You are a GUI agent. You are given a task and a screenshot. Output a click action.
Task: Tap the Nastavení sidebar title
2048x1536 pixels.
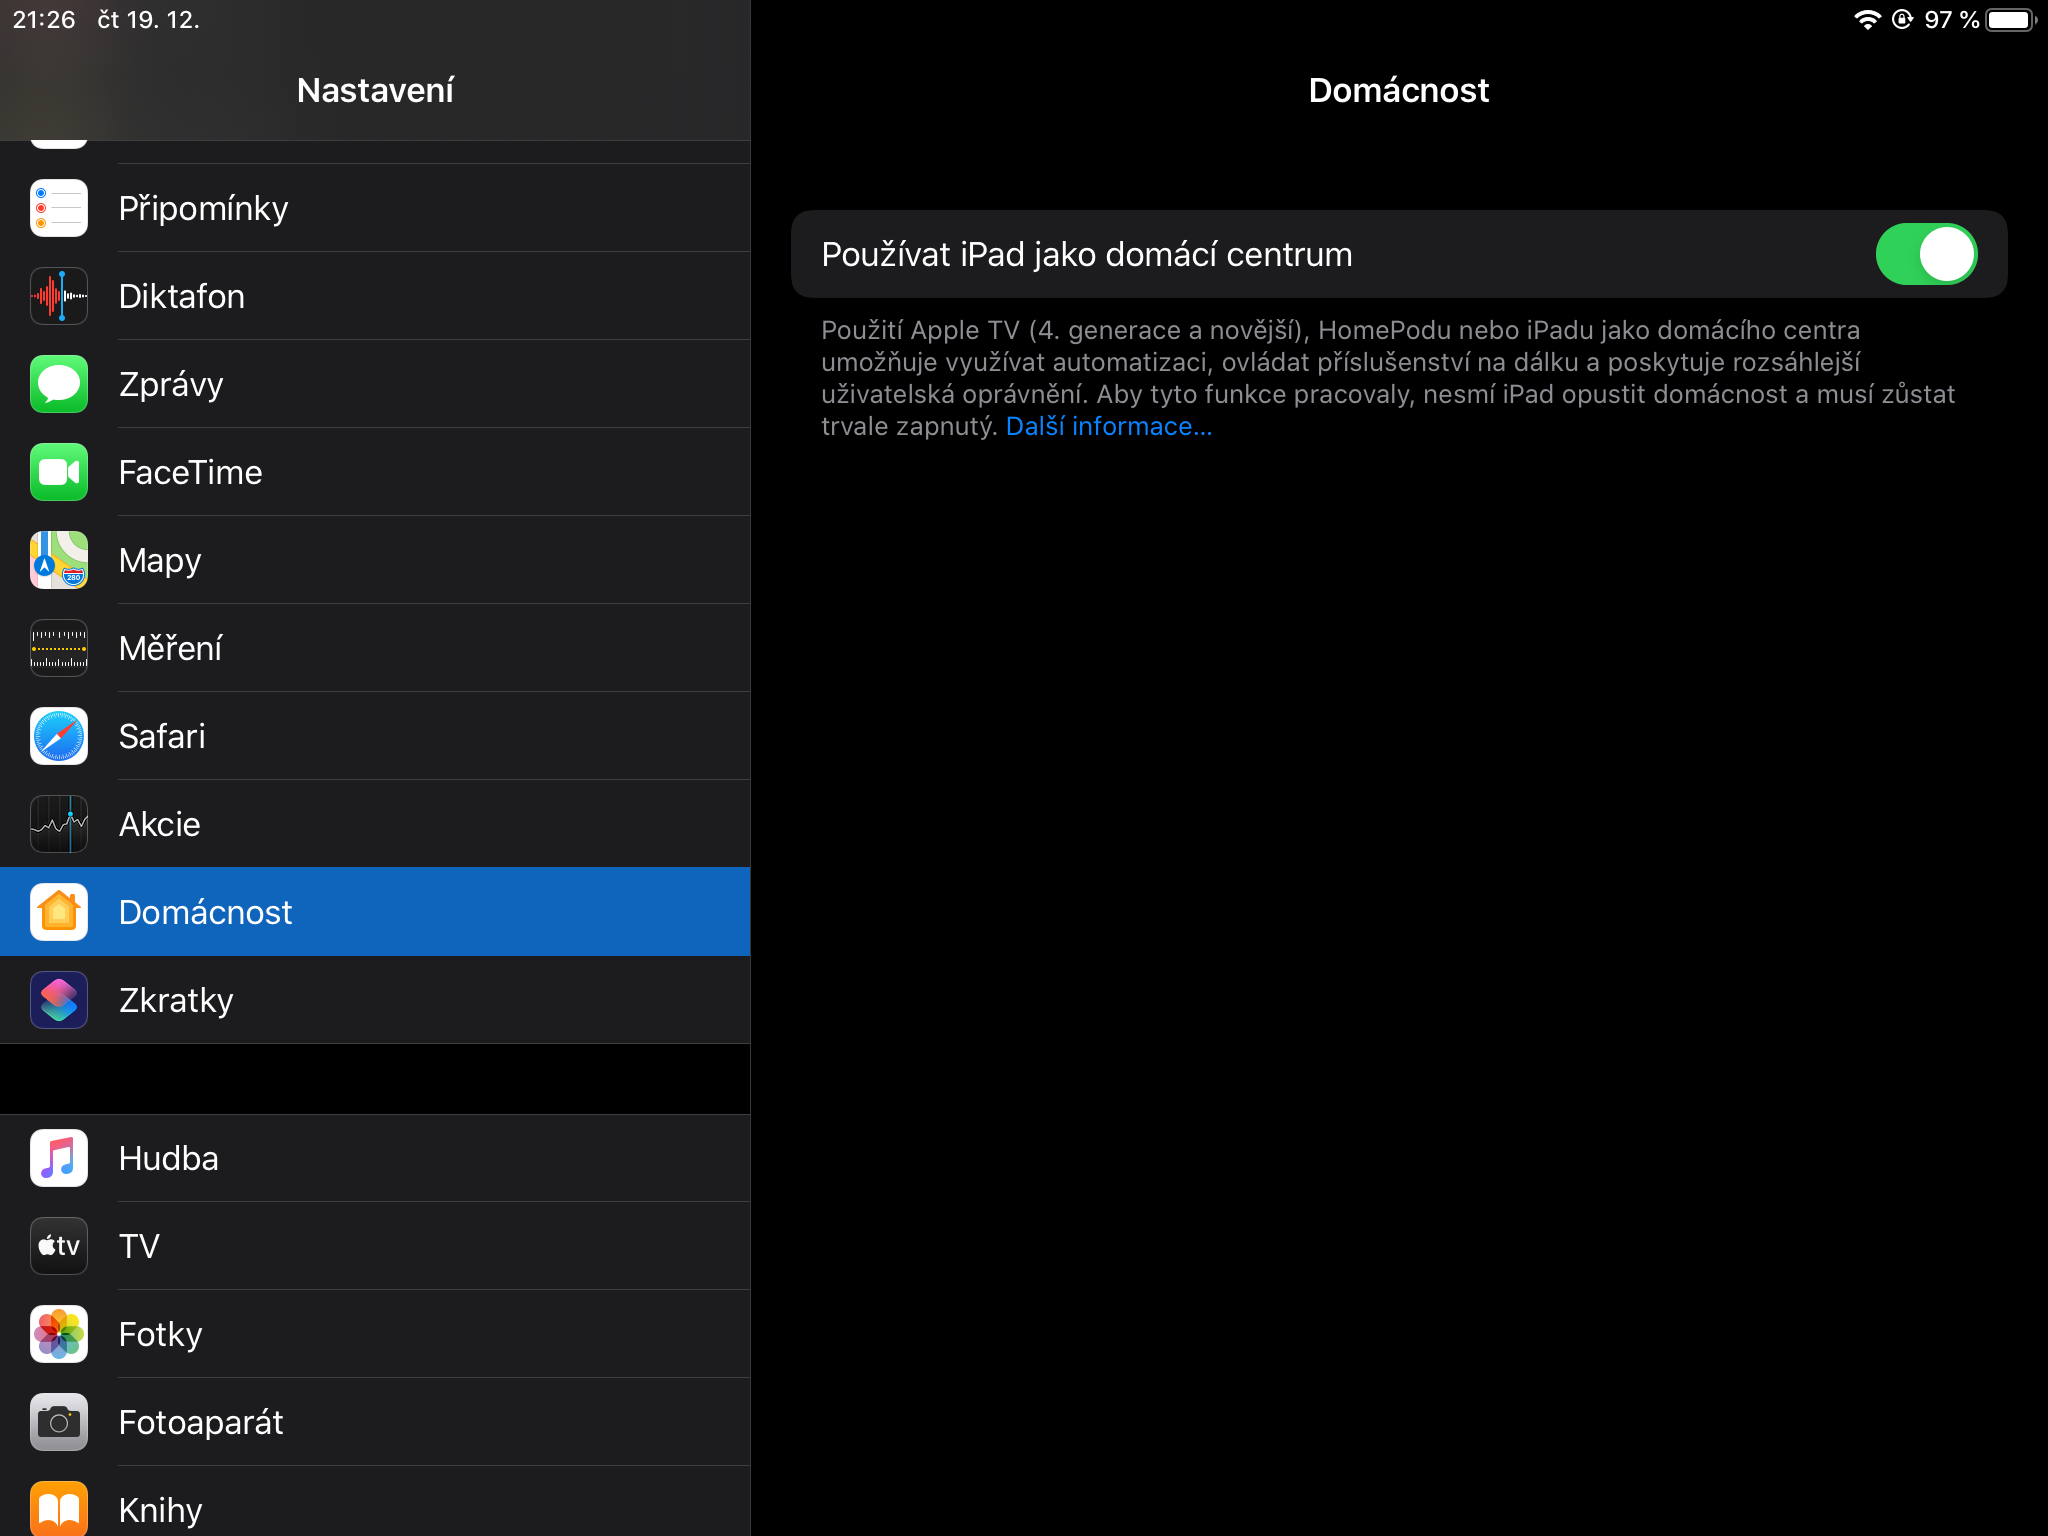point(375,90)
